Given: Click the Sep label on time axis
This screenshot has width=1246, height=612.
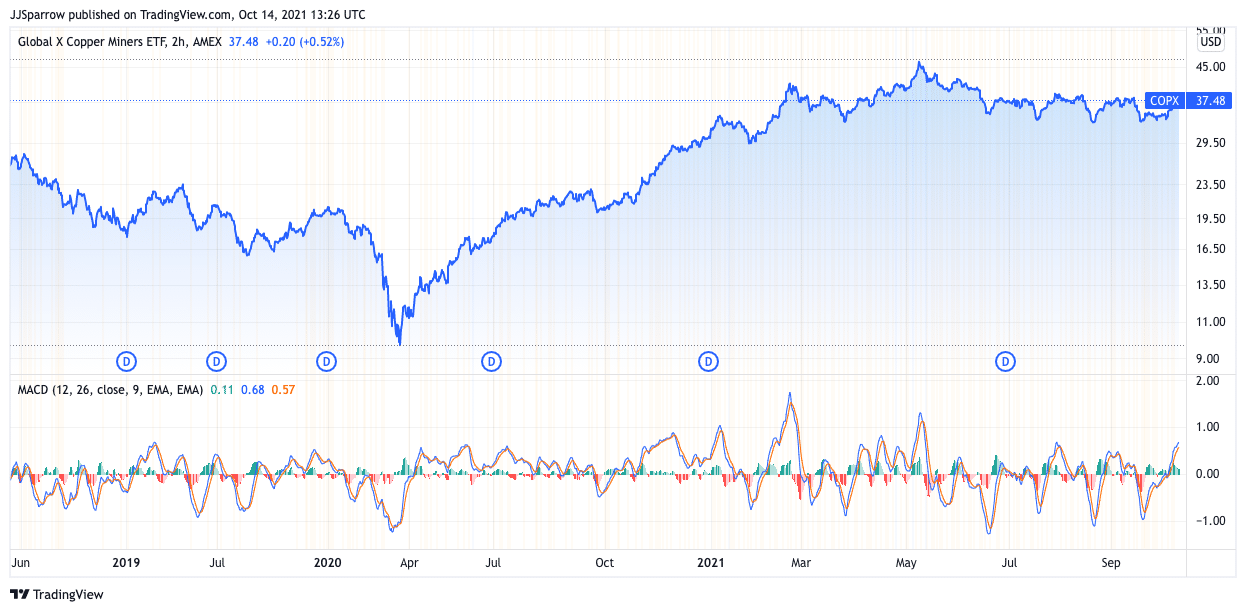Looking at the screenshot, I should click(1112, 563).
